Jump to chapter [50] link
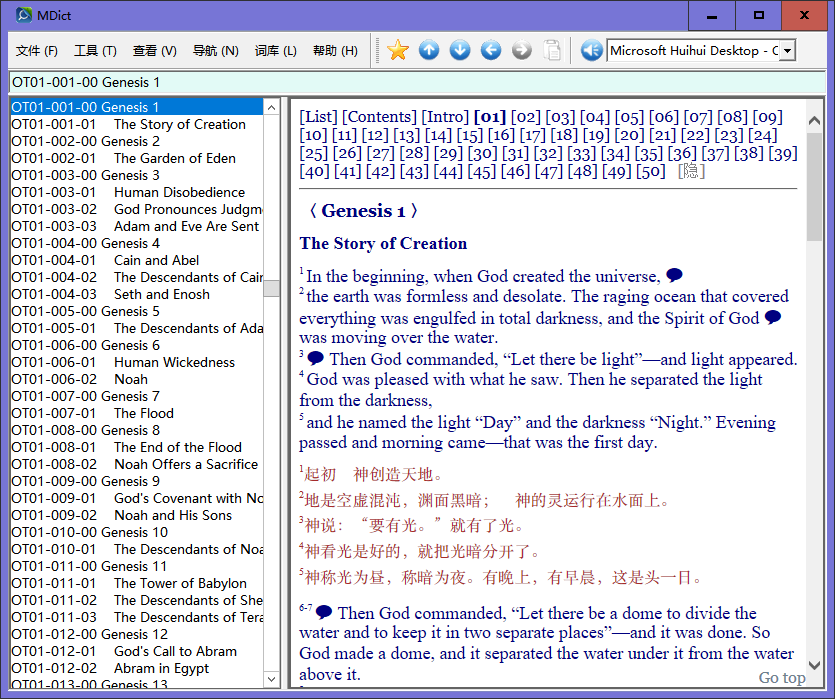Image resolution: width=835 pixels, height=699 pixels. 651,171
